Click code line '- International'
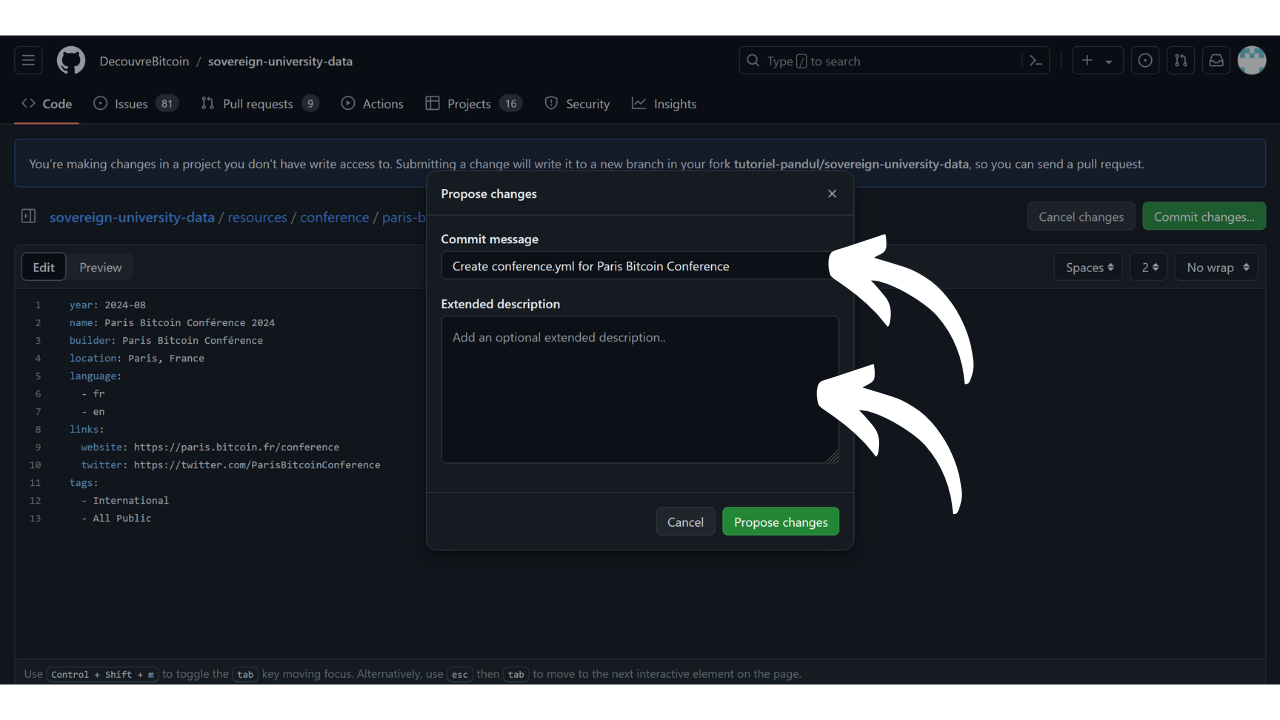1280x720 pixels. point(125,500)
